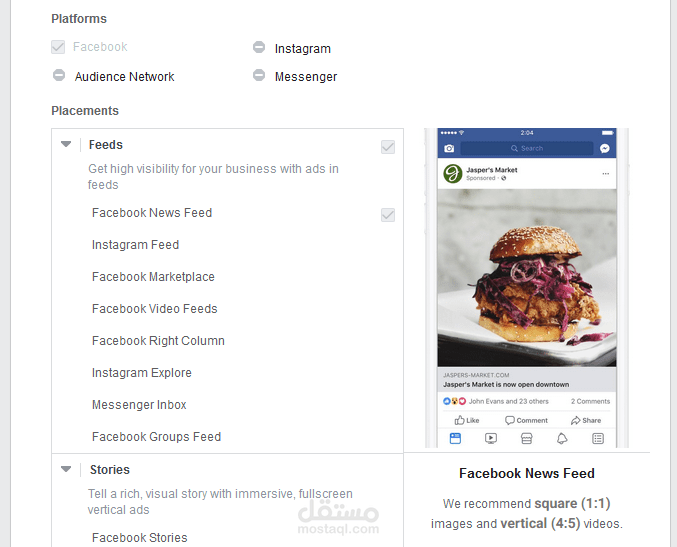Toggle the Instagram platform selector

[x=259, y=47]
